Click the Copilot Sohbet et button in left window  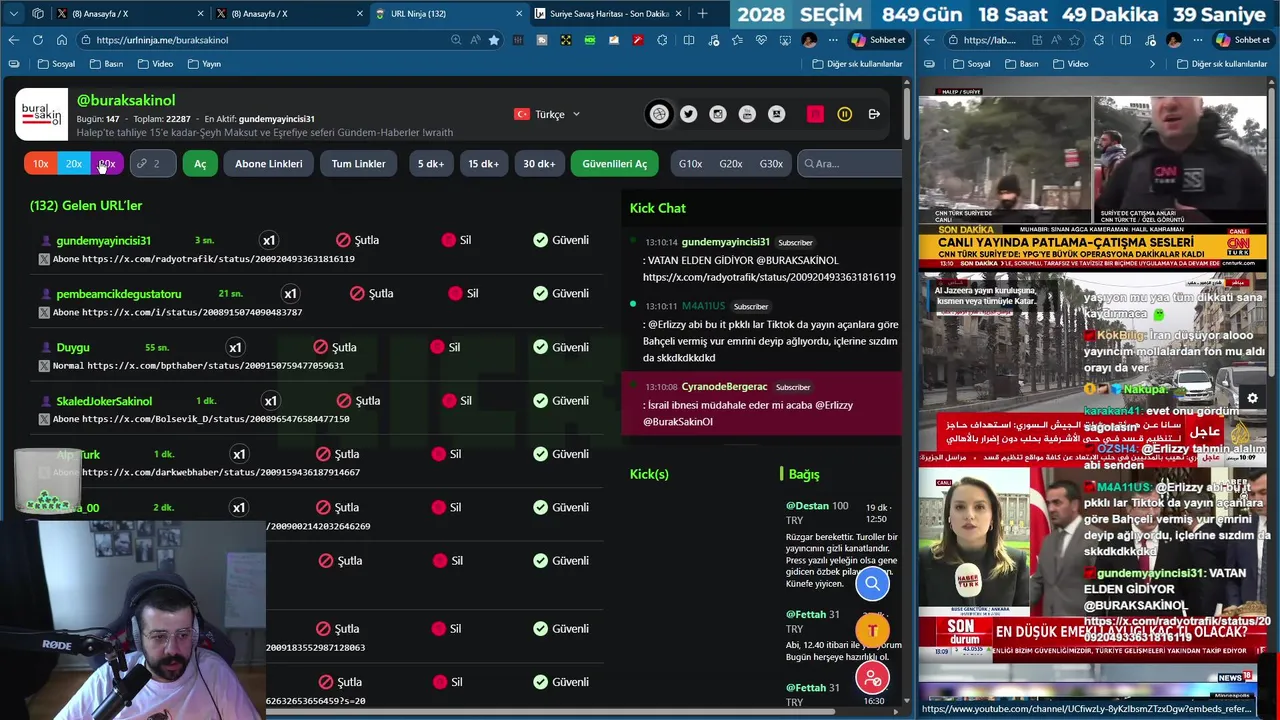[878, 40]
